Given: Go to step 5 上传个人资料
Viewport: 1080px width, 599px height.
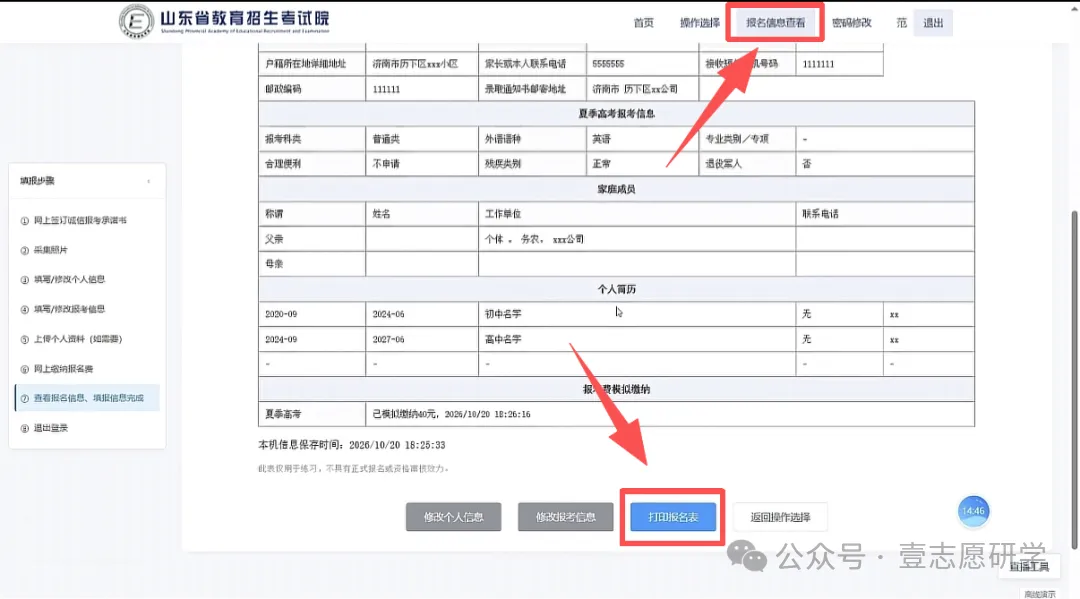Looking at the screenshot, I should point(71,339).
